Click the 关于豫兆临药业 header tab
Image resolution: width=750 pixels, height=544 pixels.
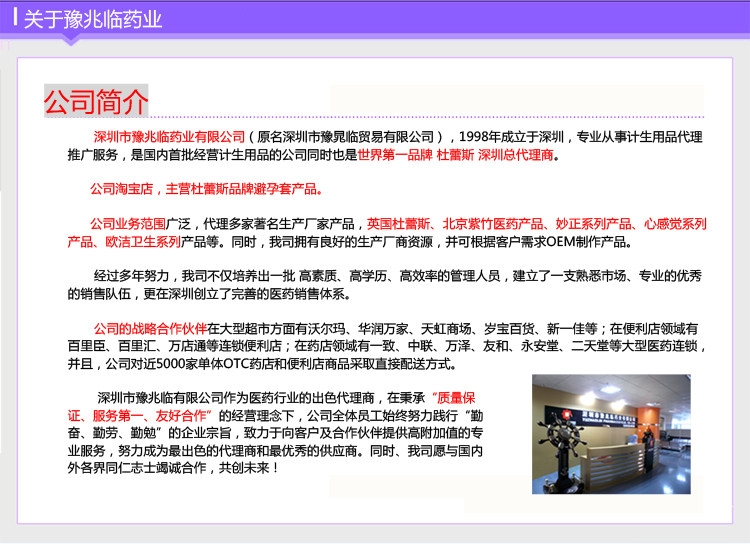coord(92,19)
